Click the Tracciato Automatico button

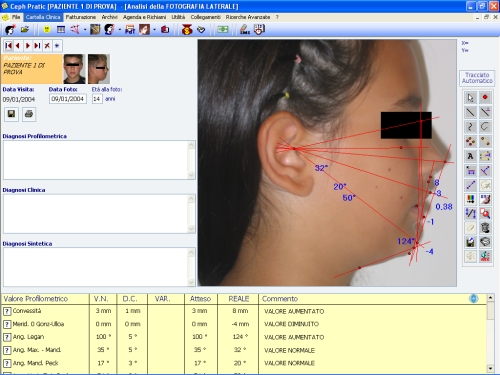pyautogui.click(x=477, y=78)
